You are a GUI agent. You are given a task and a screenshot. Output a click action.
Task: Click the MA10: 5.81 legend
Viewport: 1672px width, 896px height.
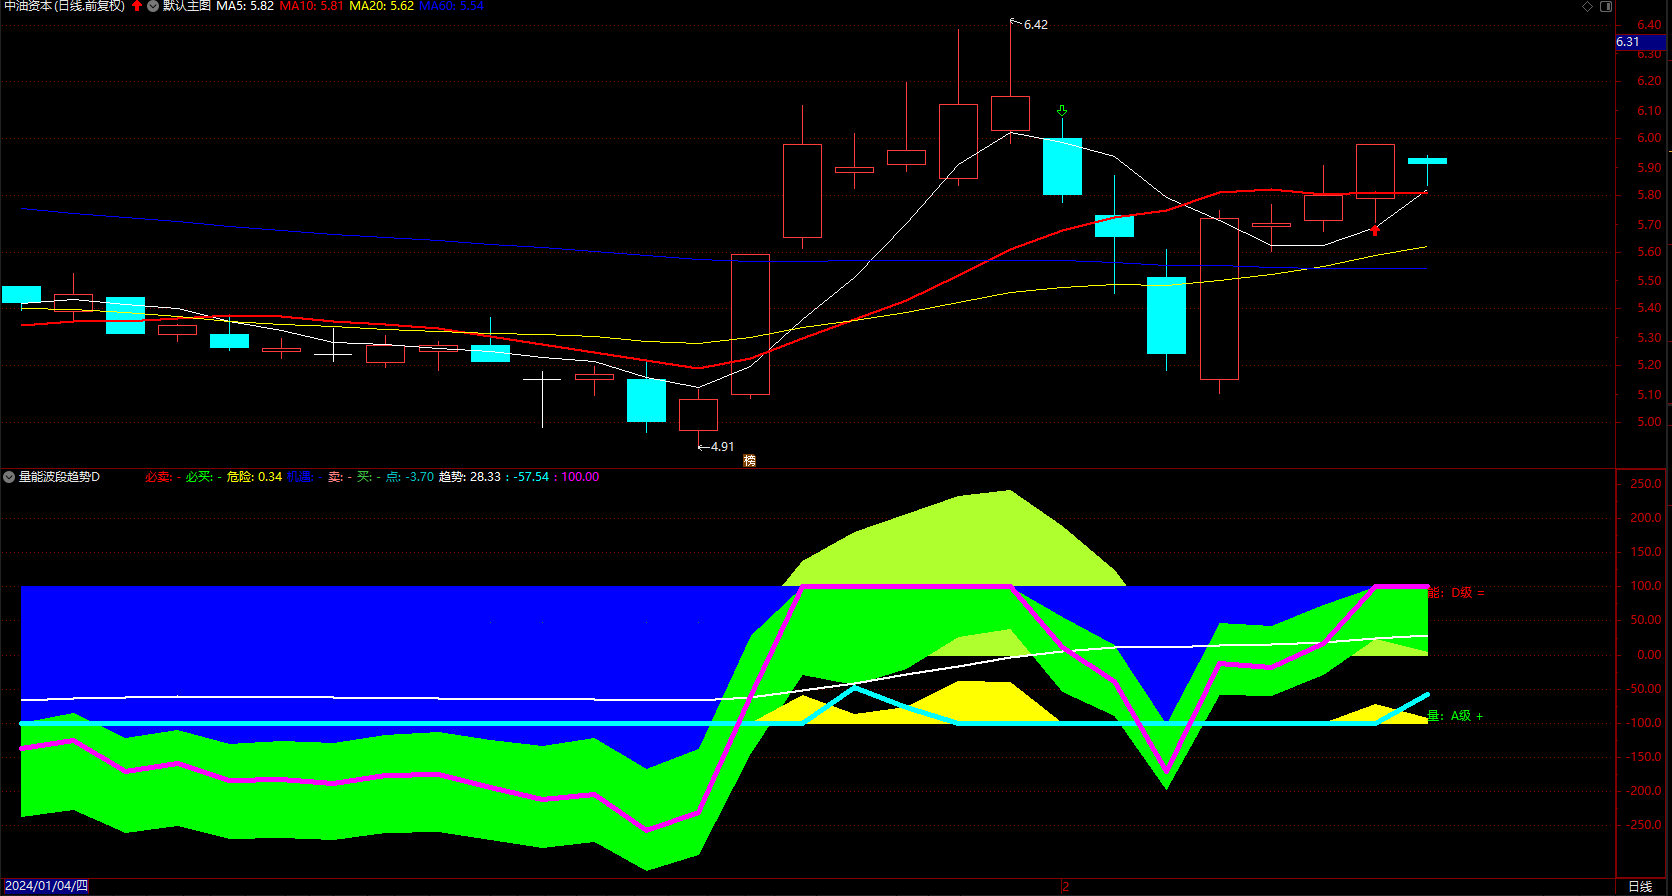[x=311, y=6]
